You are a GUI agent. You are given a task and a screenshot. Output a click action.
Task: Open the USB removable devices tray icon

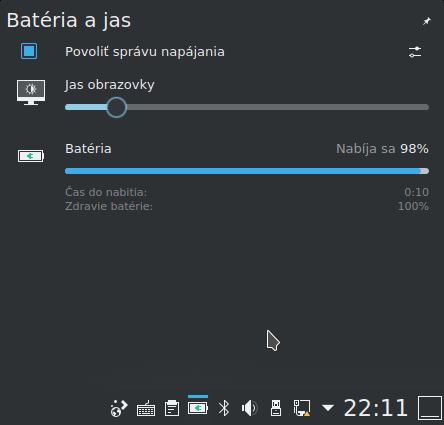click(x=276, y=408)
